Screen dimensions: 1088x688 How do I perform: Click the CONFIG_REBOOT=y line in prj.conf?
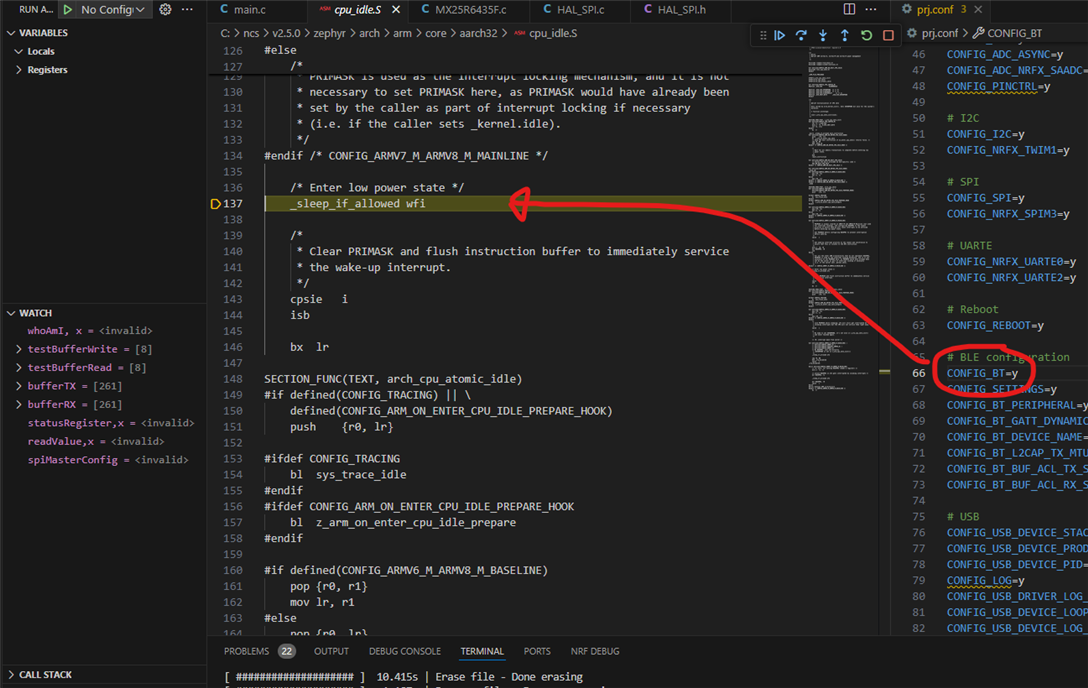point(995,325)
